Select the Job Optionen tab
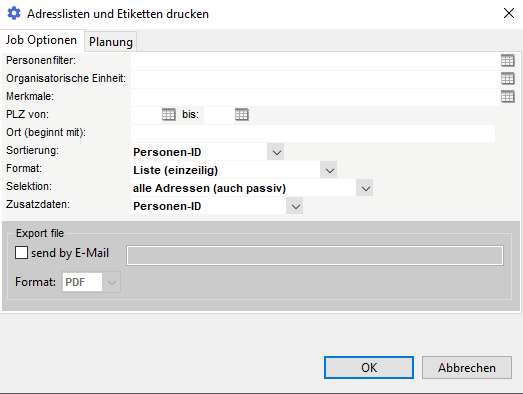 click(41, 40)
